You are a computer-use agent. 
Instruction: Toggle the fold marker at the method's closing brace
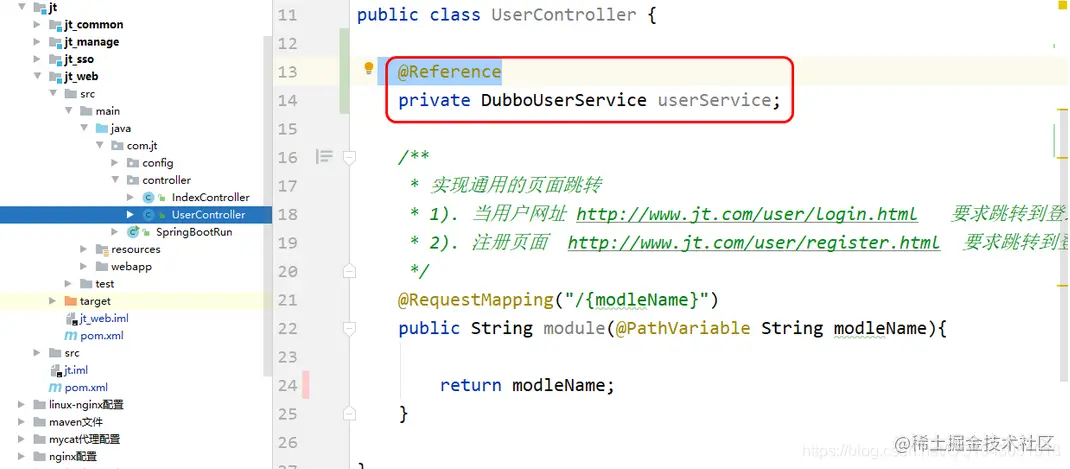[x=349, y=413]
